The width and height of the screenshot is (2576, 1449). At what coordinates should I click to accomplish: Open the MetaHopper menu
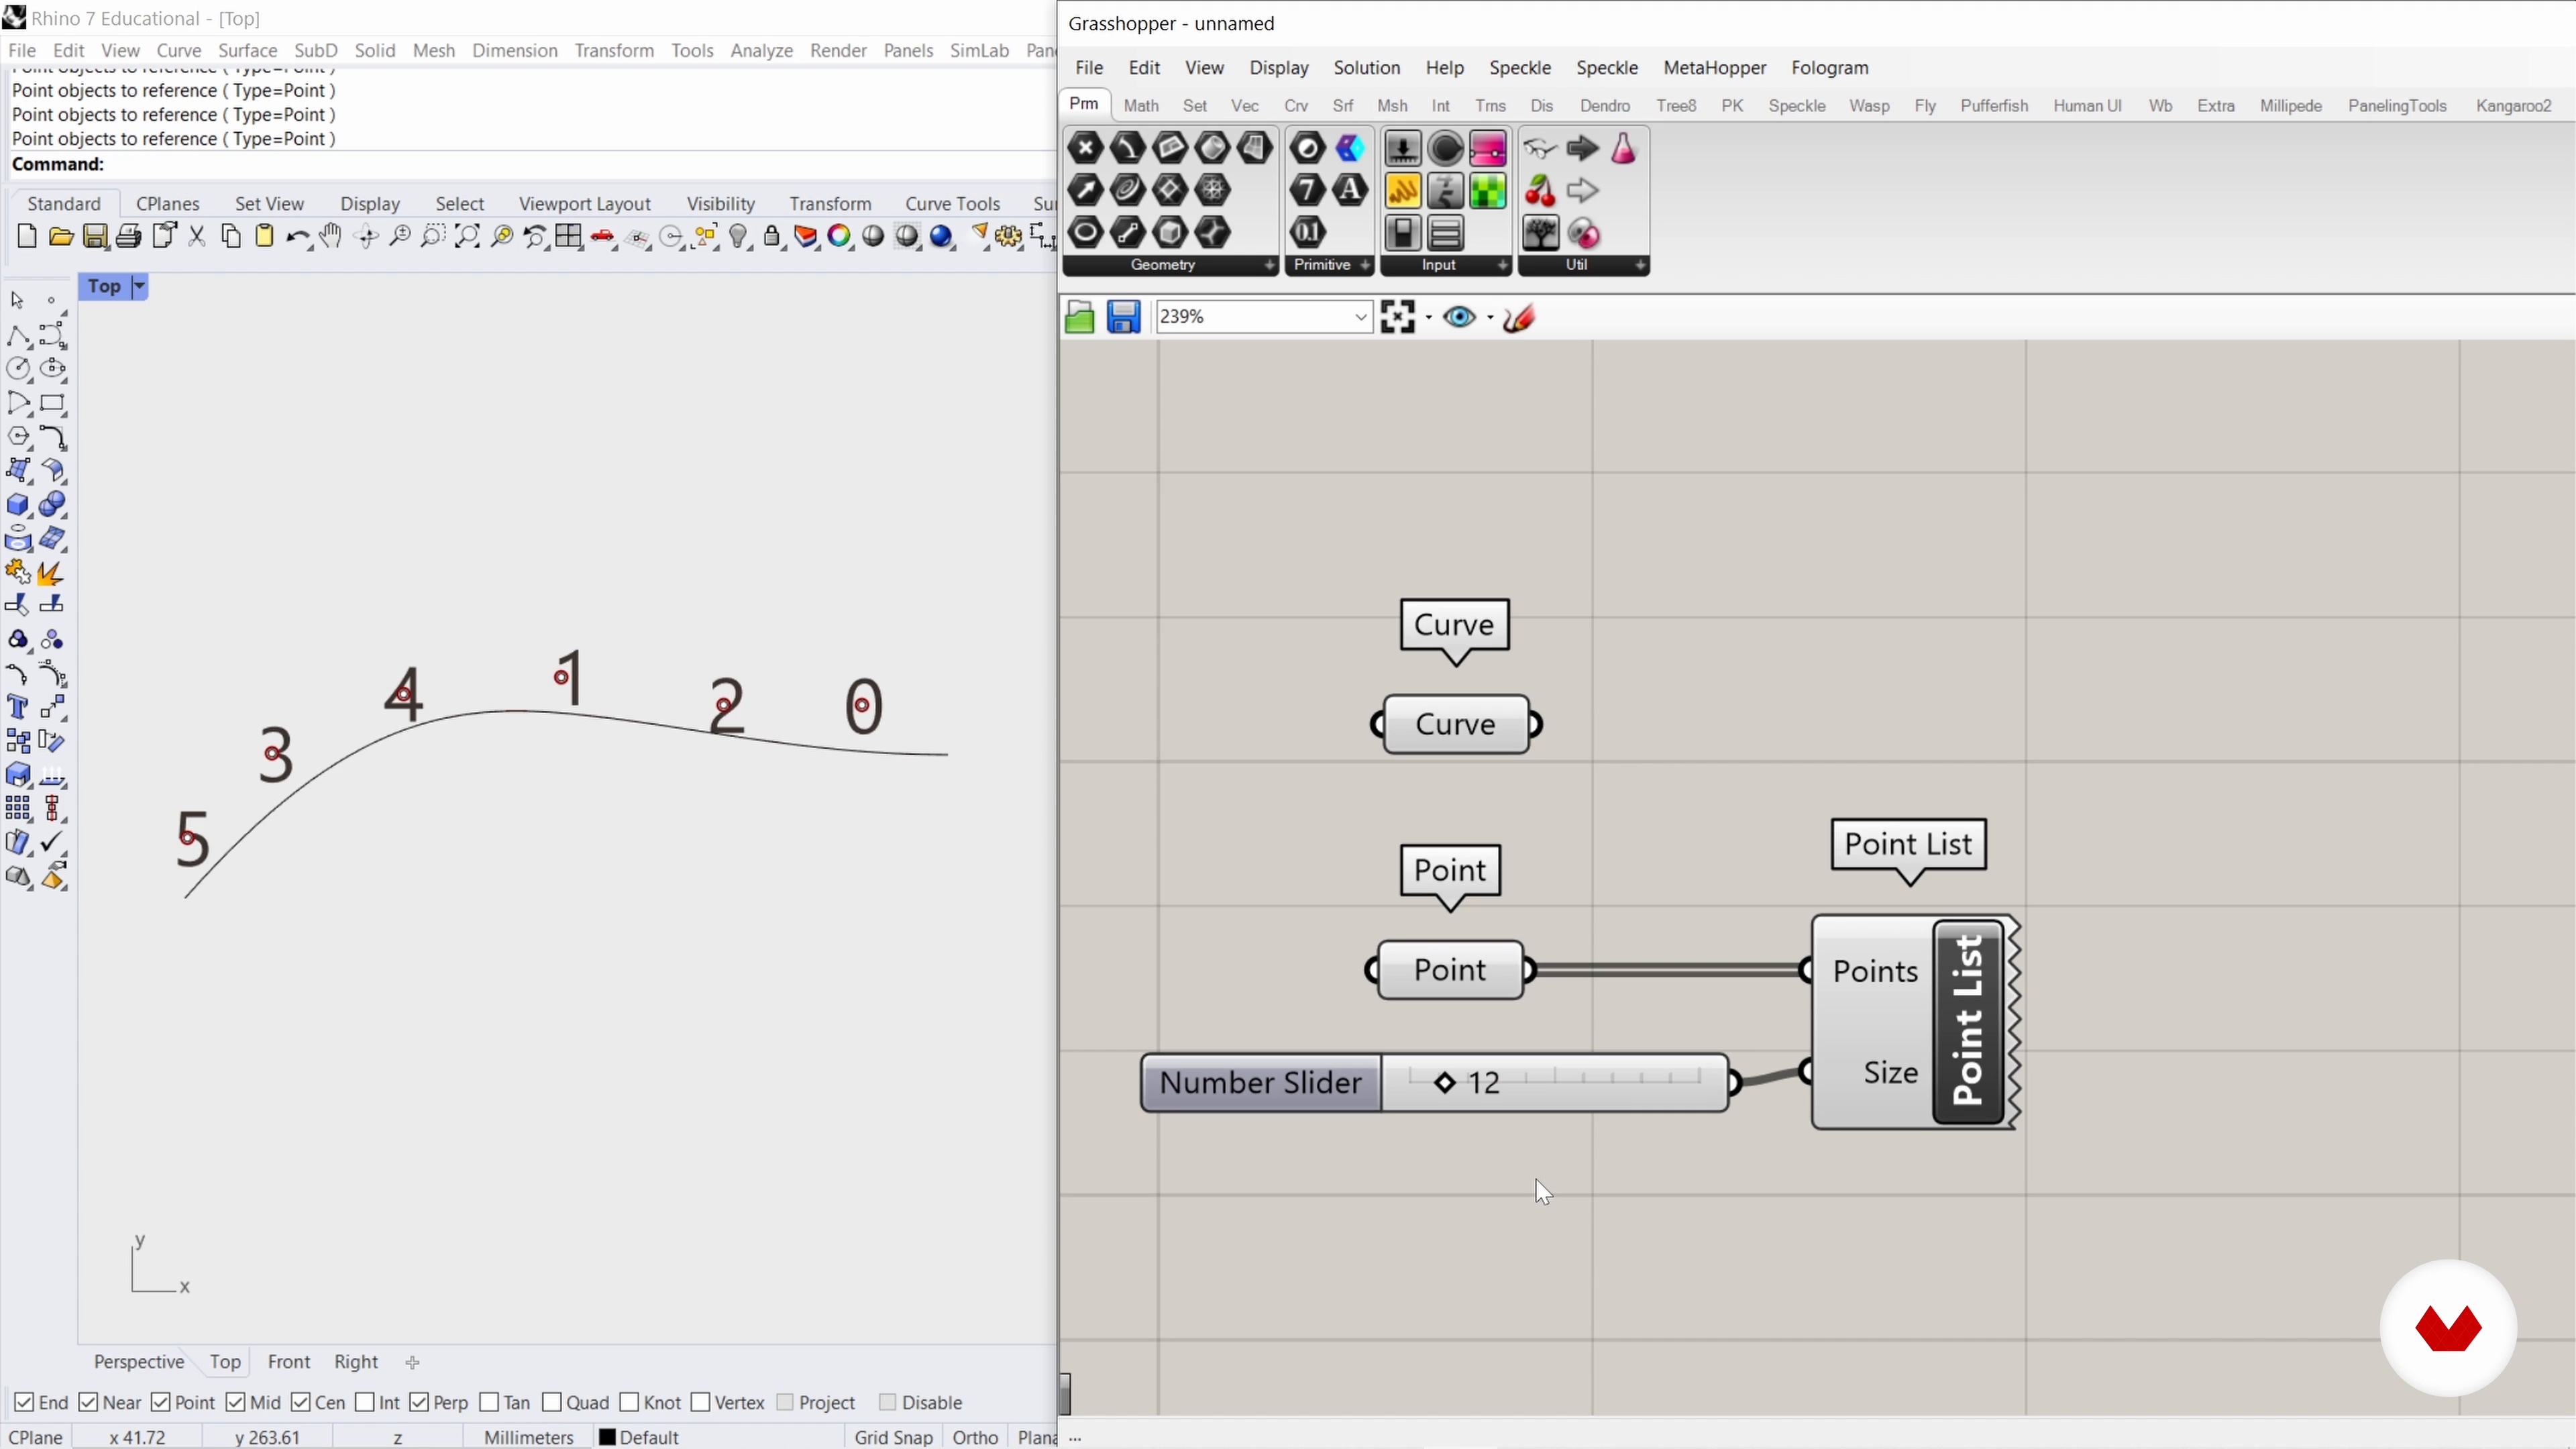pos(1714,67)
